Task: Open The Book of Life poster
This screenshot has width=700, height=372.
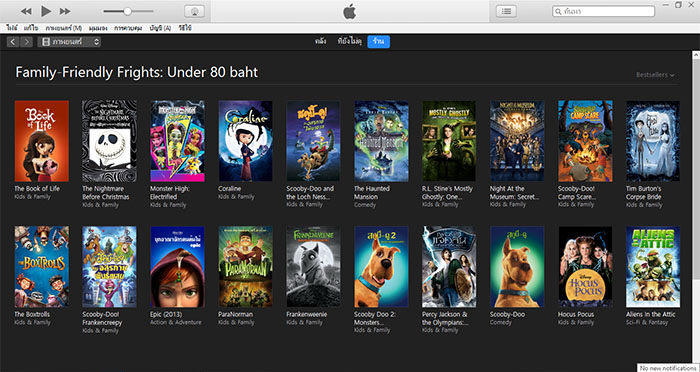Action: pyautogui.click(x=42, y=141)
